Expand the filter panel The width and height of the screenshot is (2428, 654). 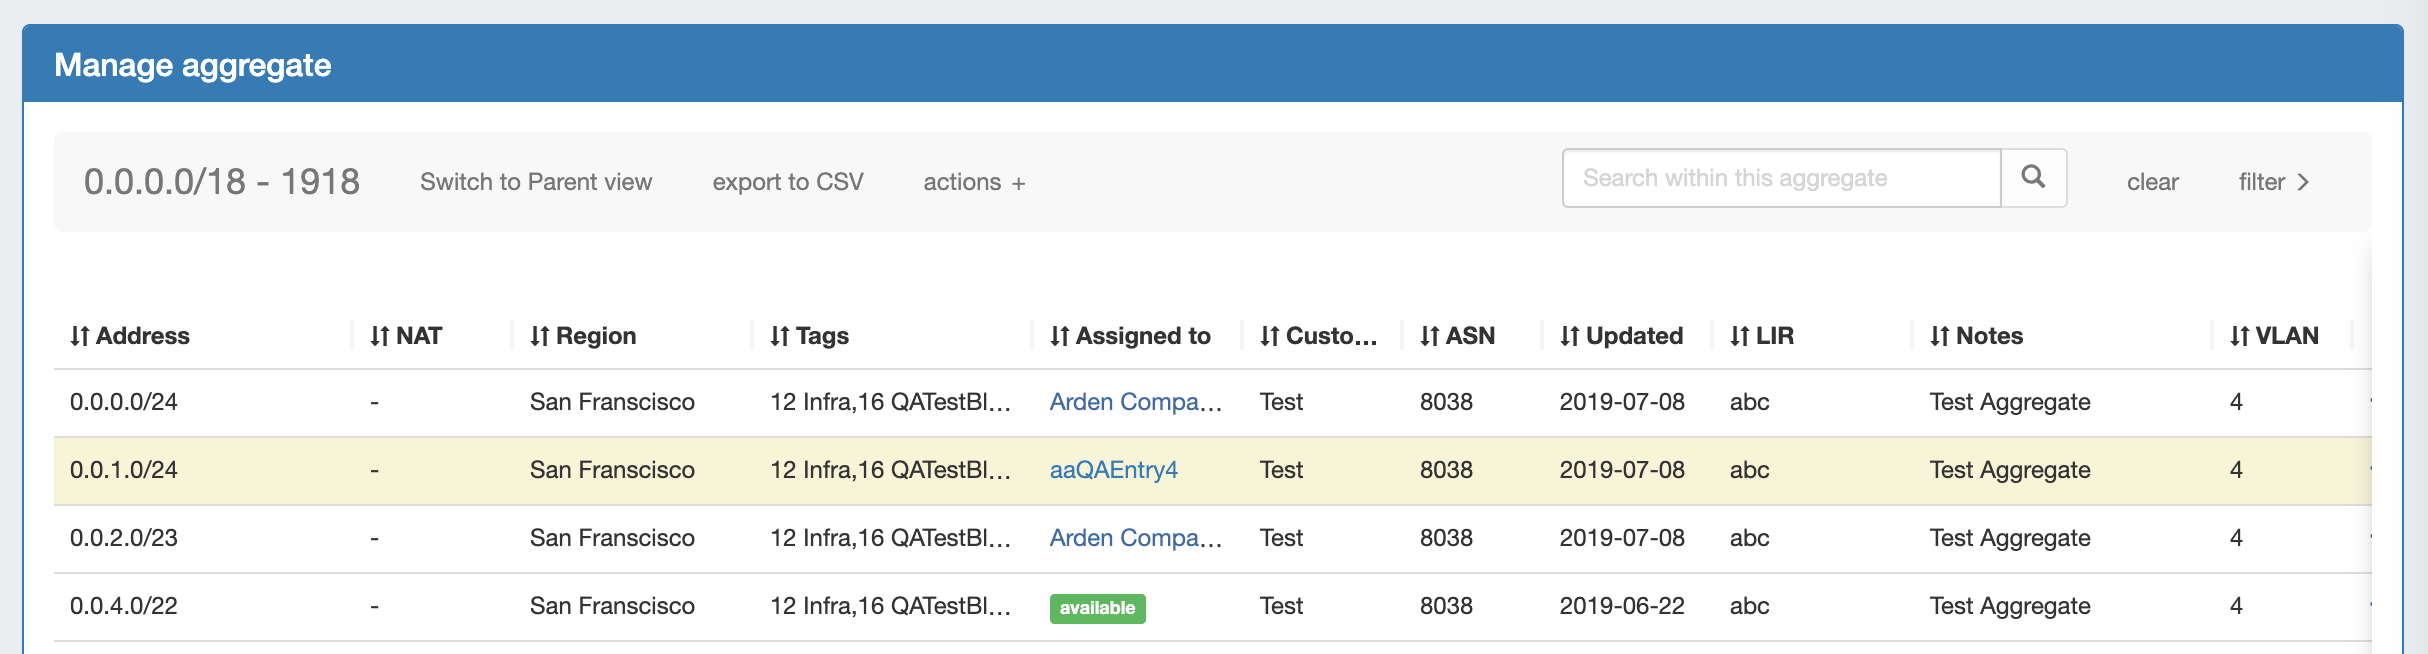point(2273,182)
